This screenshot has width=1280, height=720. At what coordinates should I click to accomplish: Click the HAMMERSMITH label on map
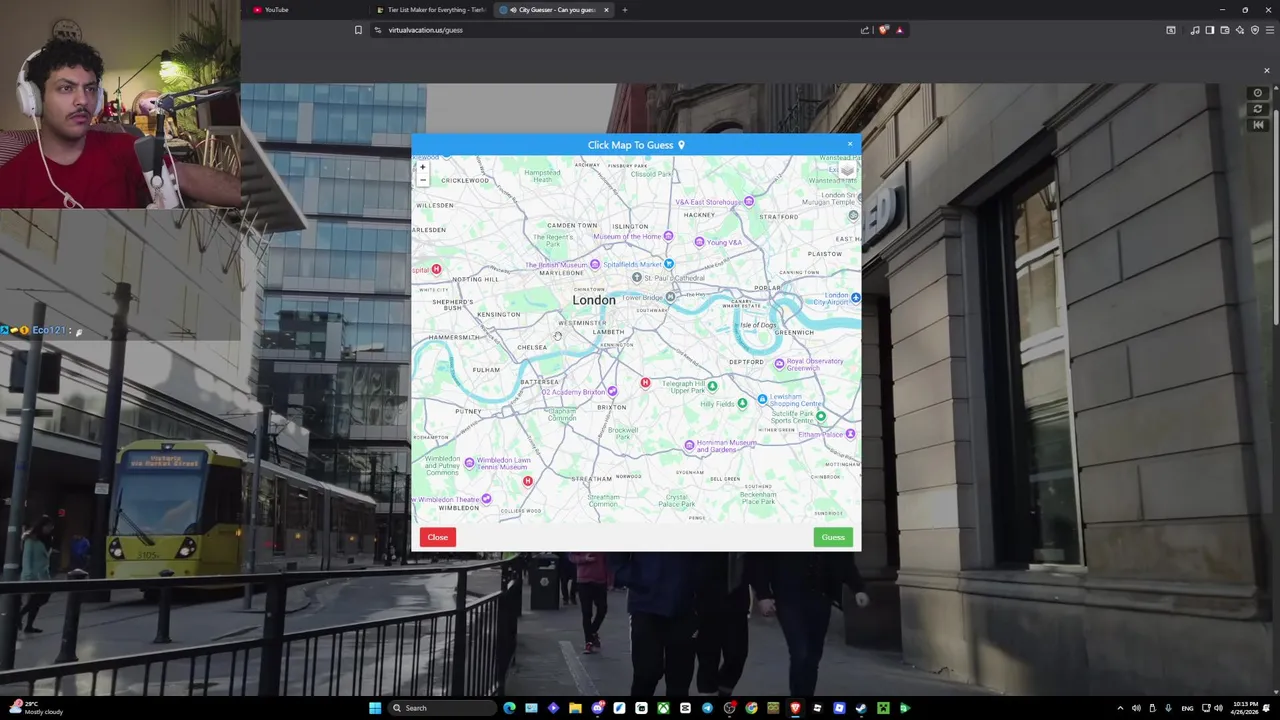[x=454, y=337]
